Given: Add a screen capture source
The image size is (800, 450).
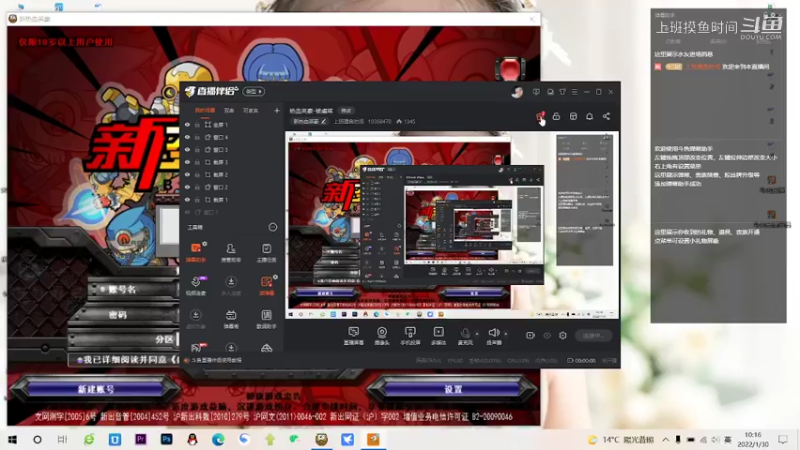Looking at the screenshot, I should 354,336.
